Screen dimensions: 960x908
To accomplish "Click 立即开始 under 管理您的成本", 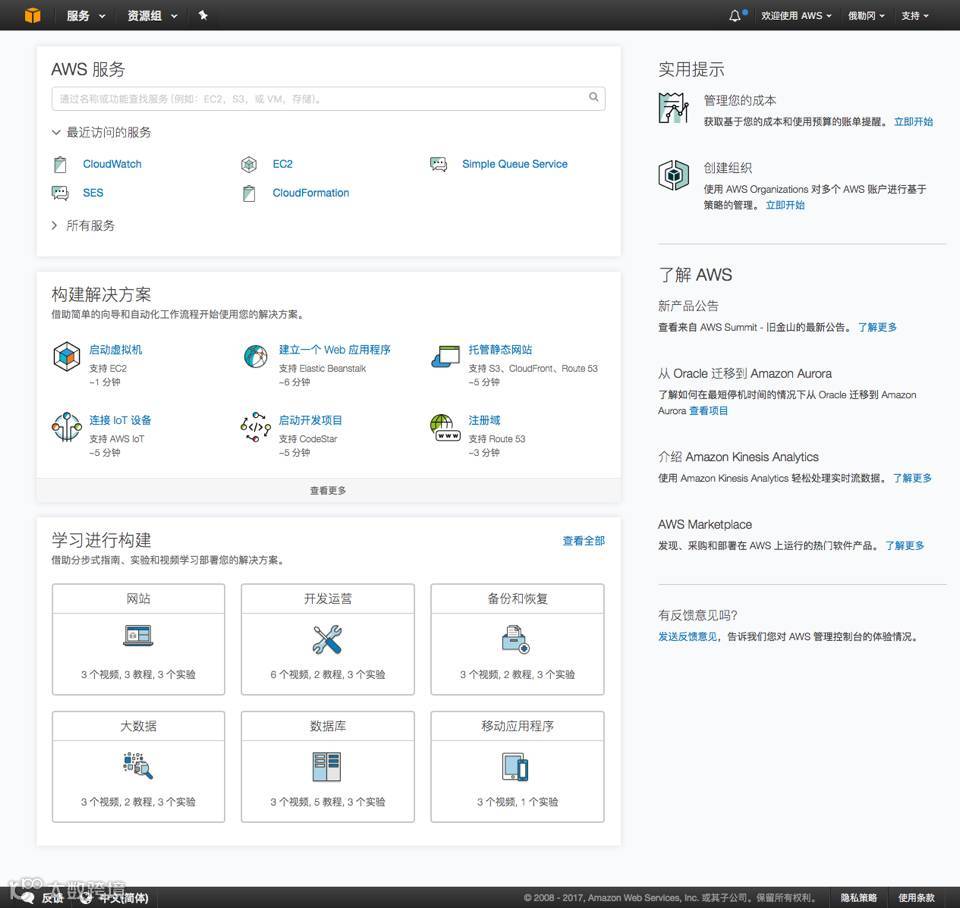I will (x=913, y=122).
